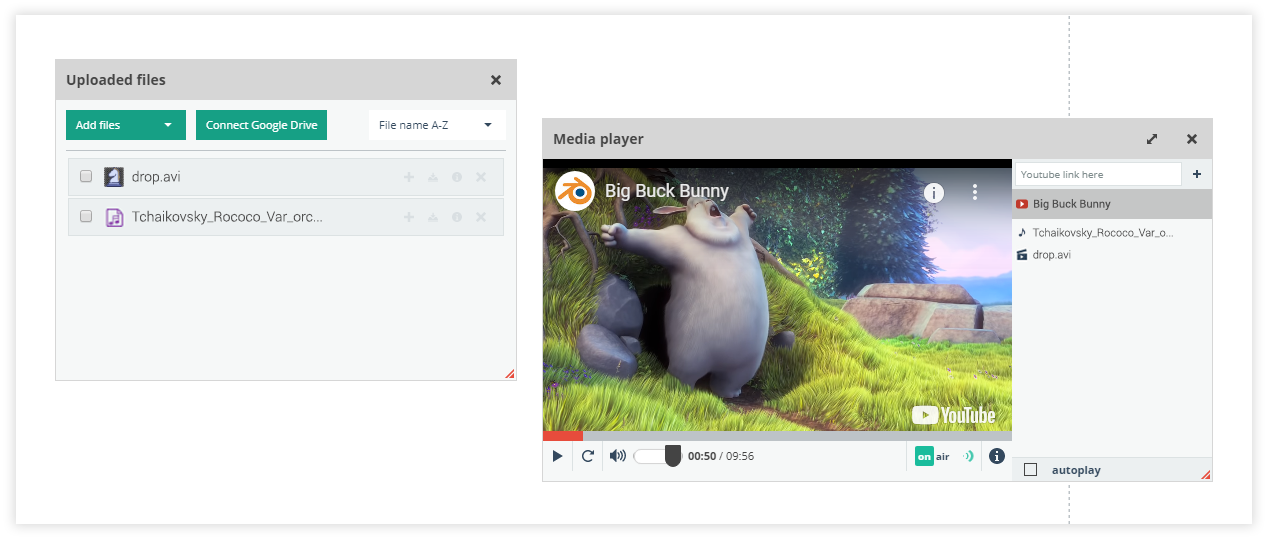Viewport: 1270px width, 539px height.
Task: Close the Media player panel
Action: pyautogui.click(x=1192, y=139)
